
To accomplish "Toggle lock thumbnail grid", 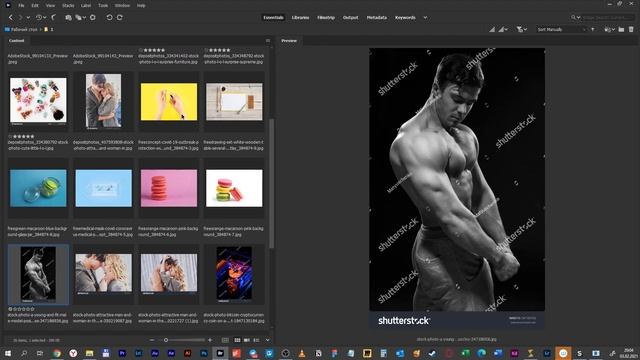I will pos(225,340).
